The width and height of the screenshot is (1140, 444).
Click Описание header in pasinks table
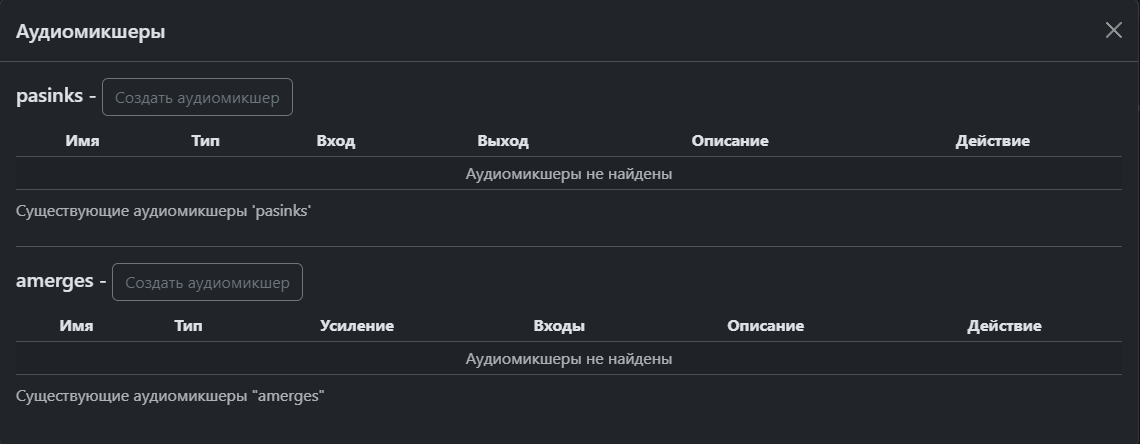[730, 141]
